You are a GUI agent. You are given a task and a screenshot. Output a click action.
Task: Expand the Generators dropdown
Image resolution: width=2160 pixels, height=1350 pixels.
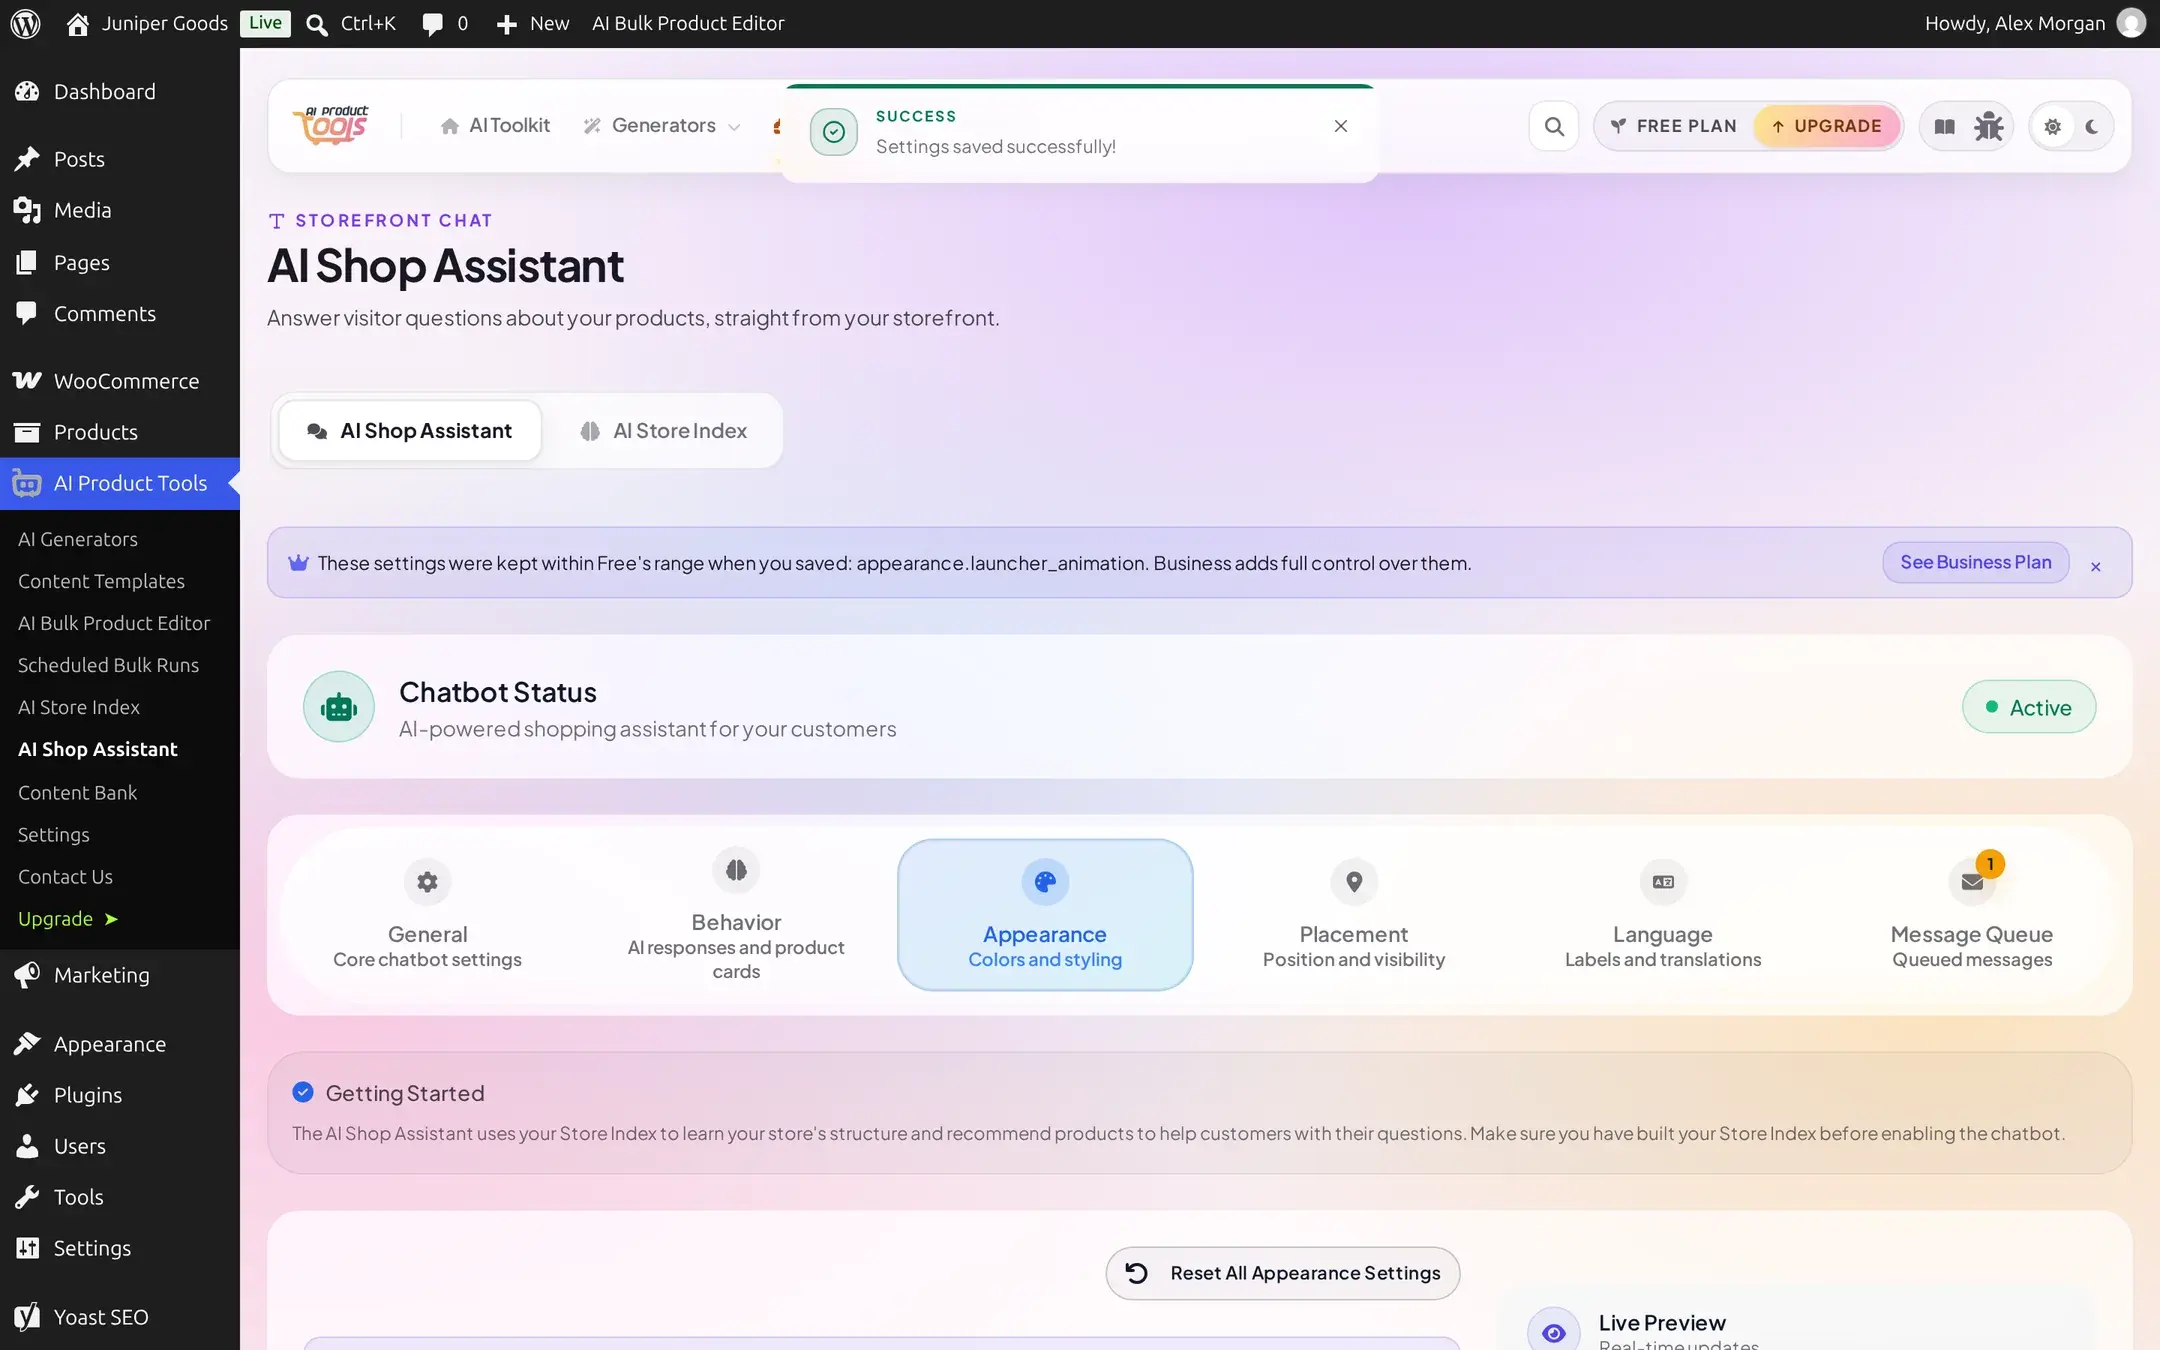662,126
